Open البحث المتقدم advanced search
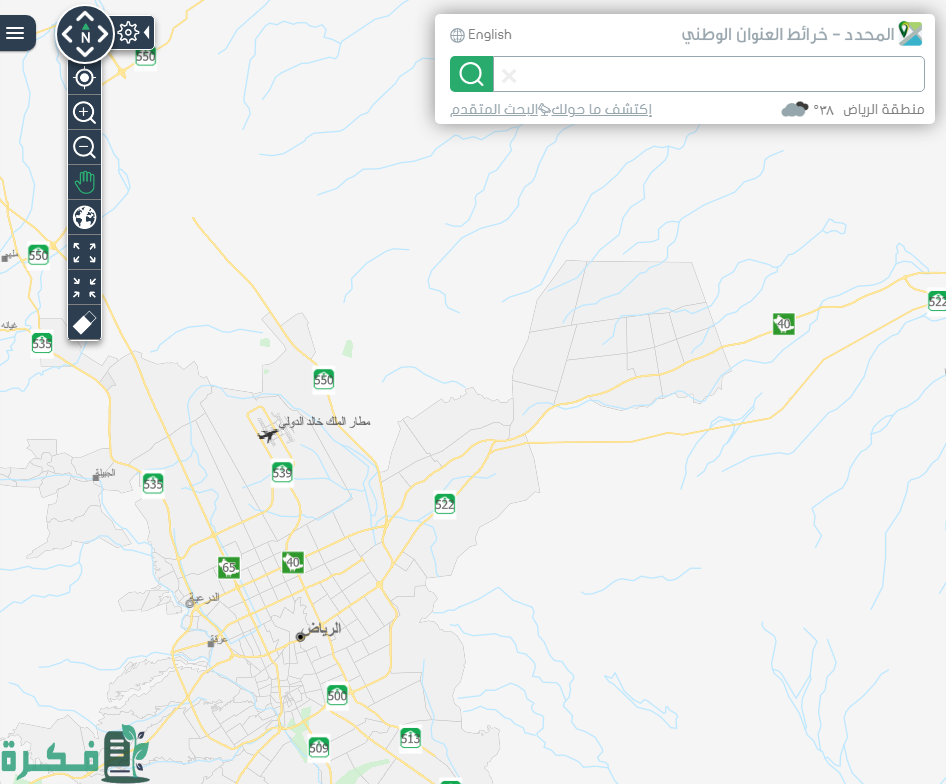 point(494,109)
